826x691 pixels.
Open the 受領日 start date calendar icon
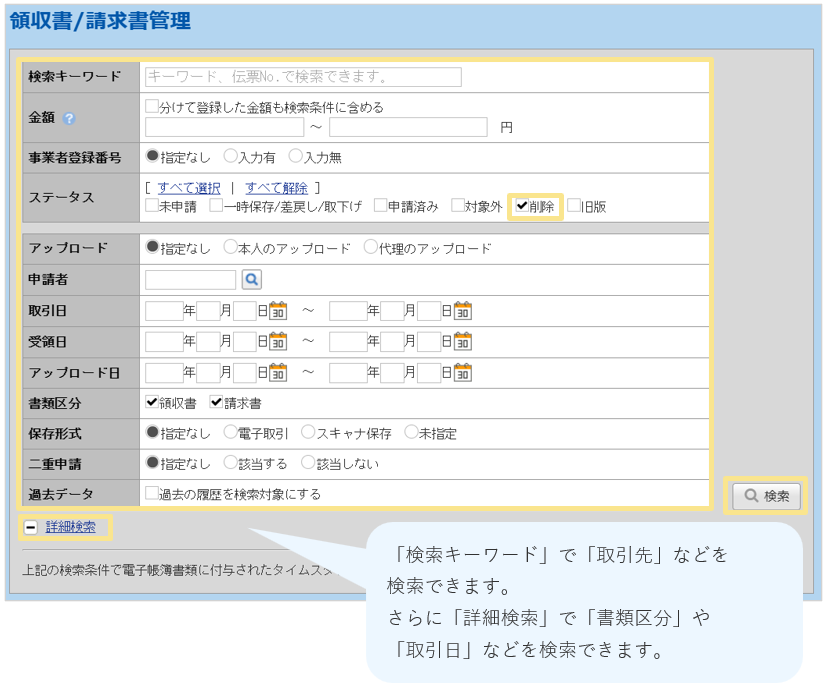[x=279, y=342]
